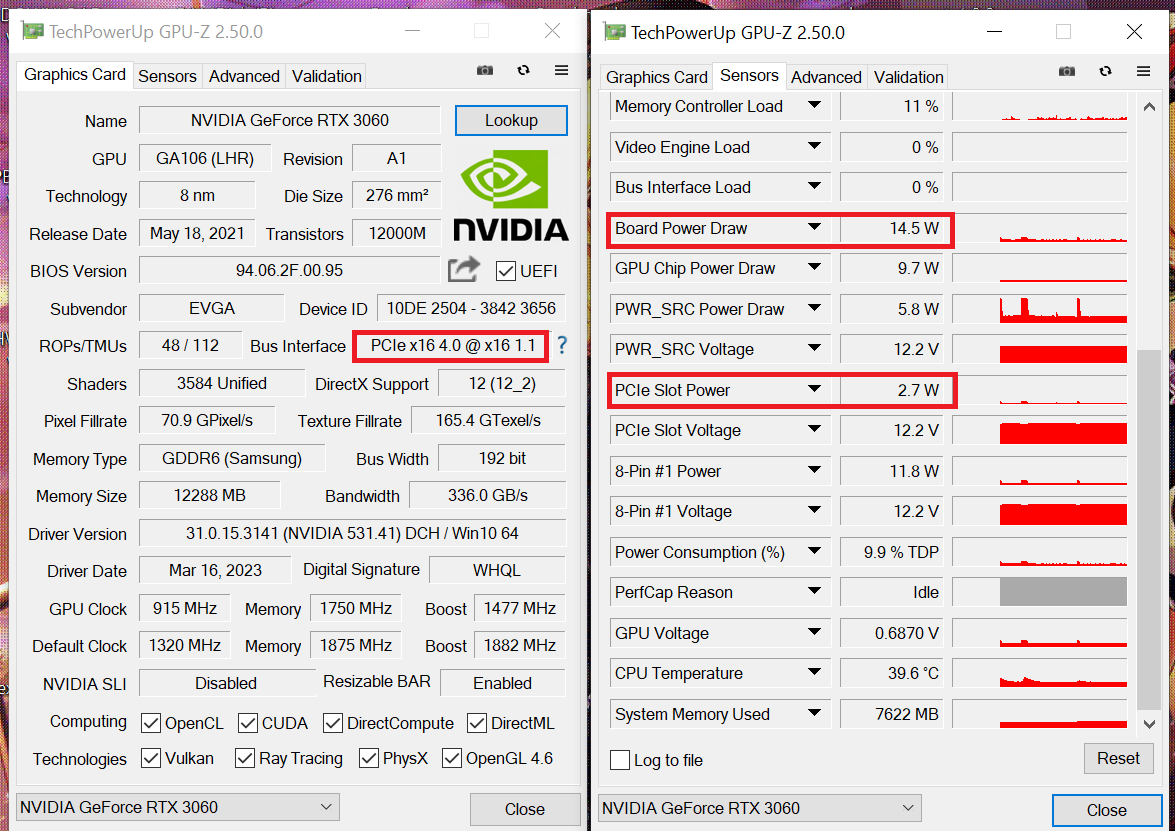Click the refresh icon in left GPU-Z window
Screen dimensions: 1175x831
coord(523,70)
